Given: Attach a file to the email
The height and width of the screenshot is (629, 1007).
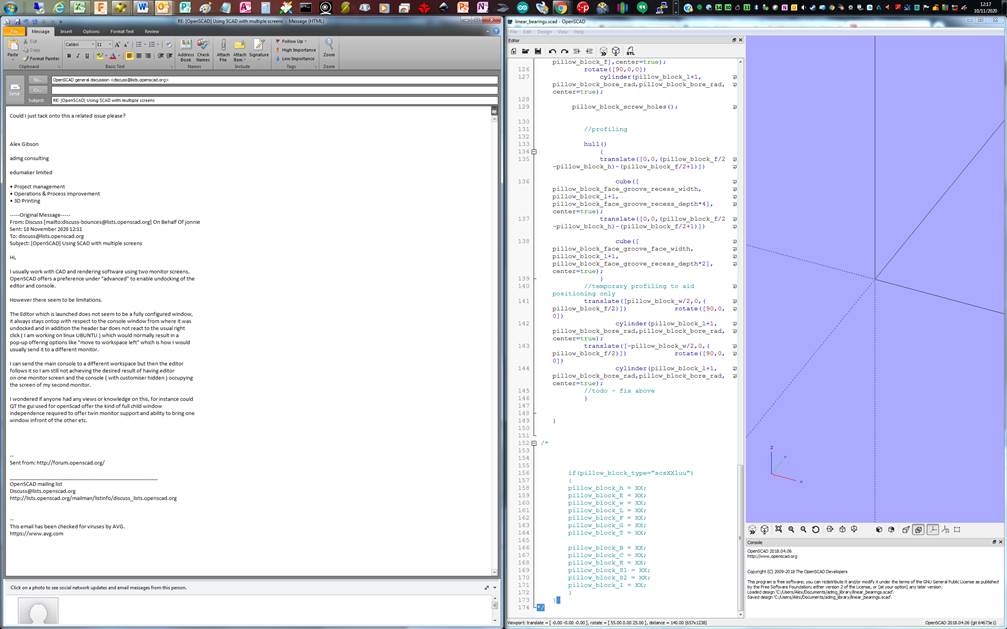Looking at the screenshot, I should pyautogui.click(x=223, y=49).
